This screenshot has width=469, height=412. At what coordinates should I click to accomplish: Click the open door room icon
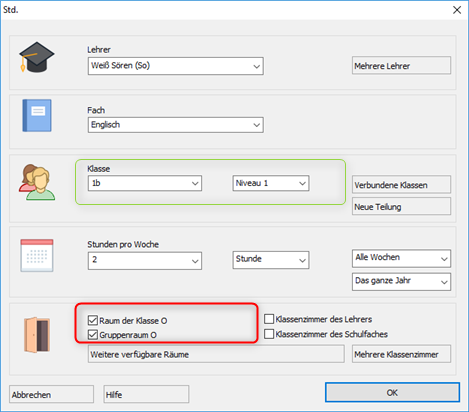click(x=37, y=335)
